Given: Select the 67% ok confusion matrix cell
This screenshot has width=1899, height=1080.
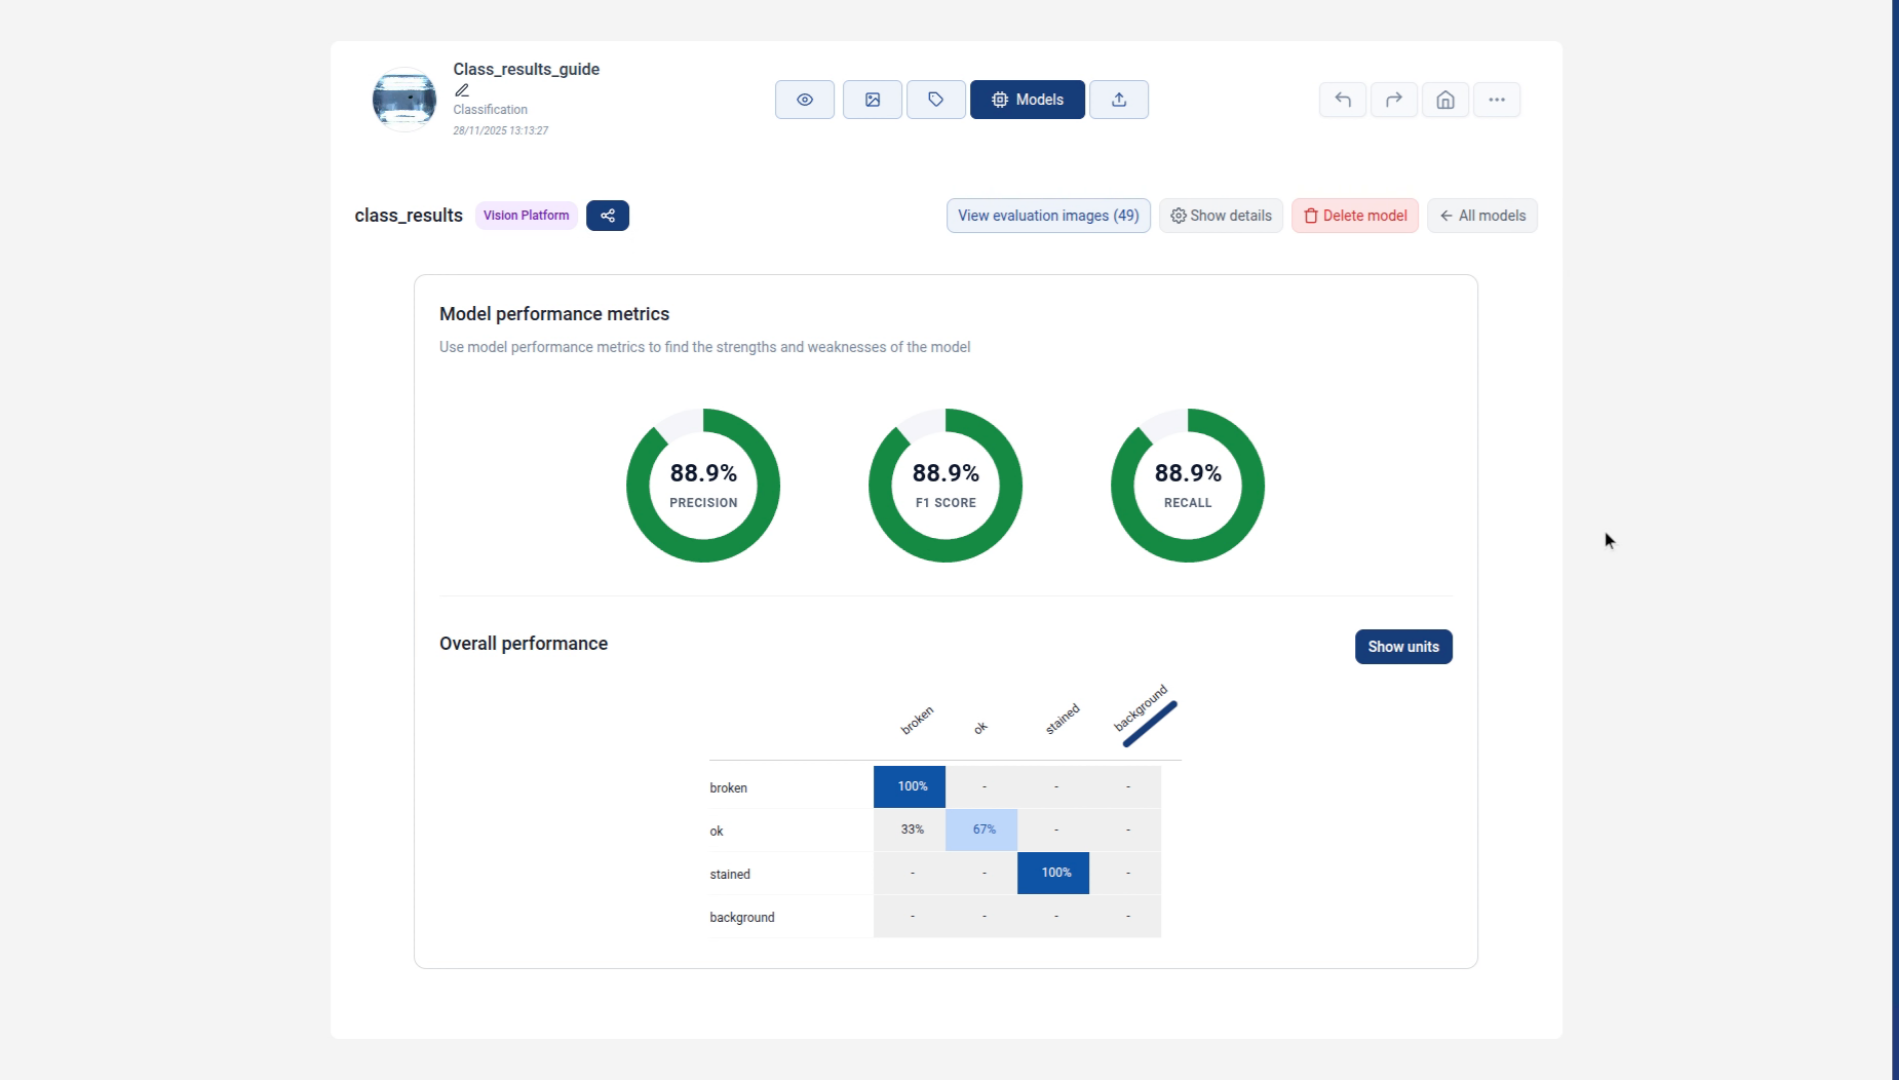Looking at the screenshot, I should (x=982, y=830).
